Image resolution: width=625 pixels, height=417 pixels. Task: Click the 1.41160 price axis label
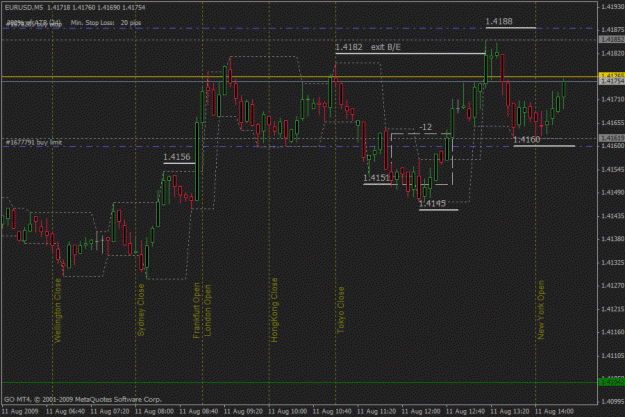613,332
